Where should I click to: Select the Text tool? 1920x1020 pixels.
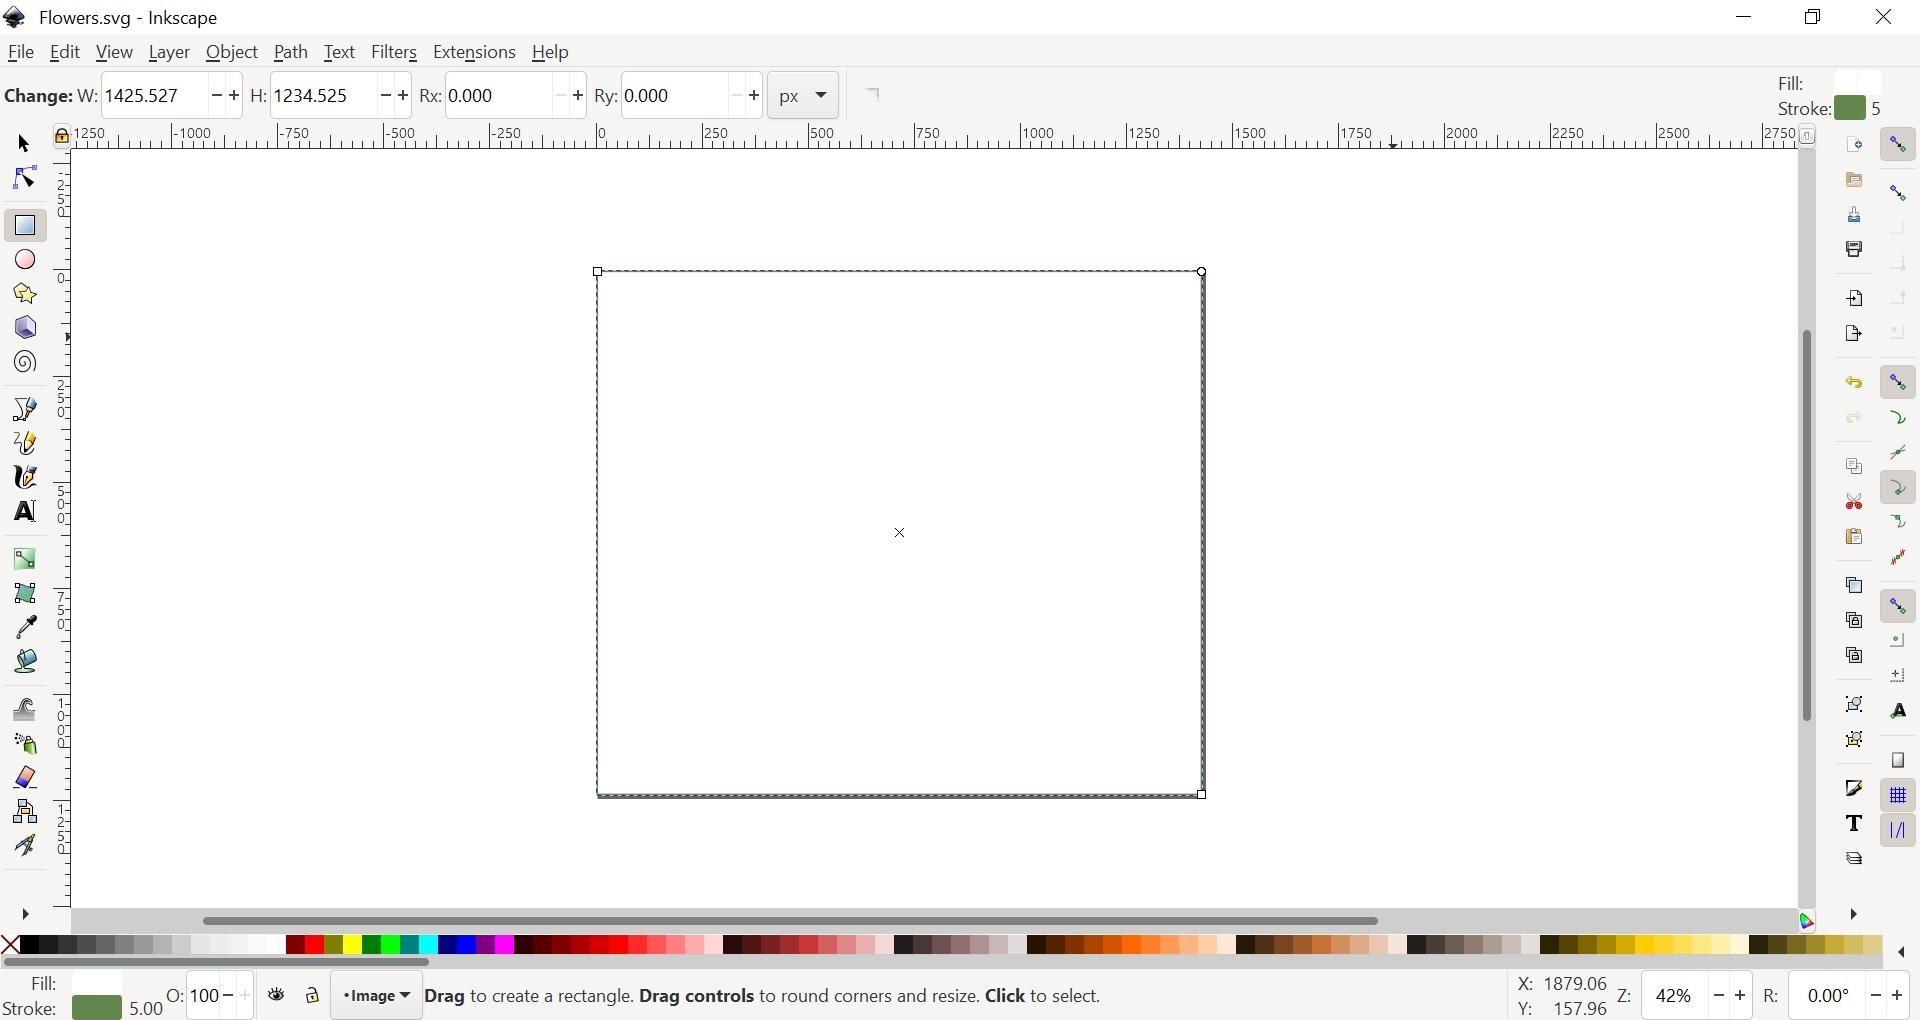point(24,511)
